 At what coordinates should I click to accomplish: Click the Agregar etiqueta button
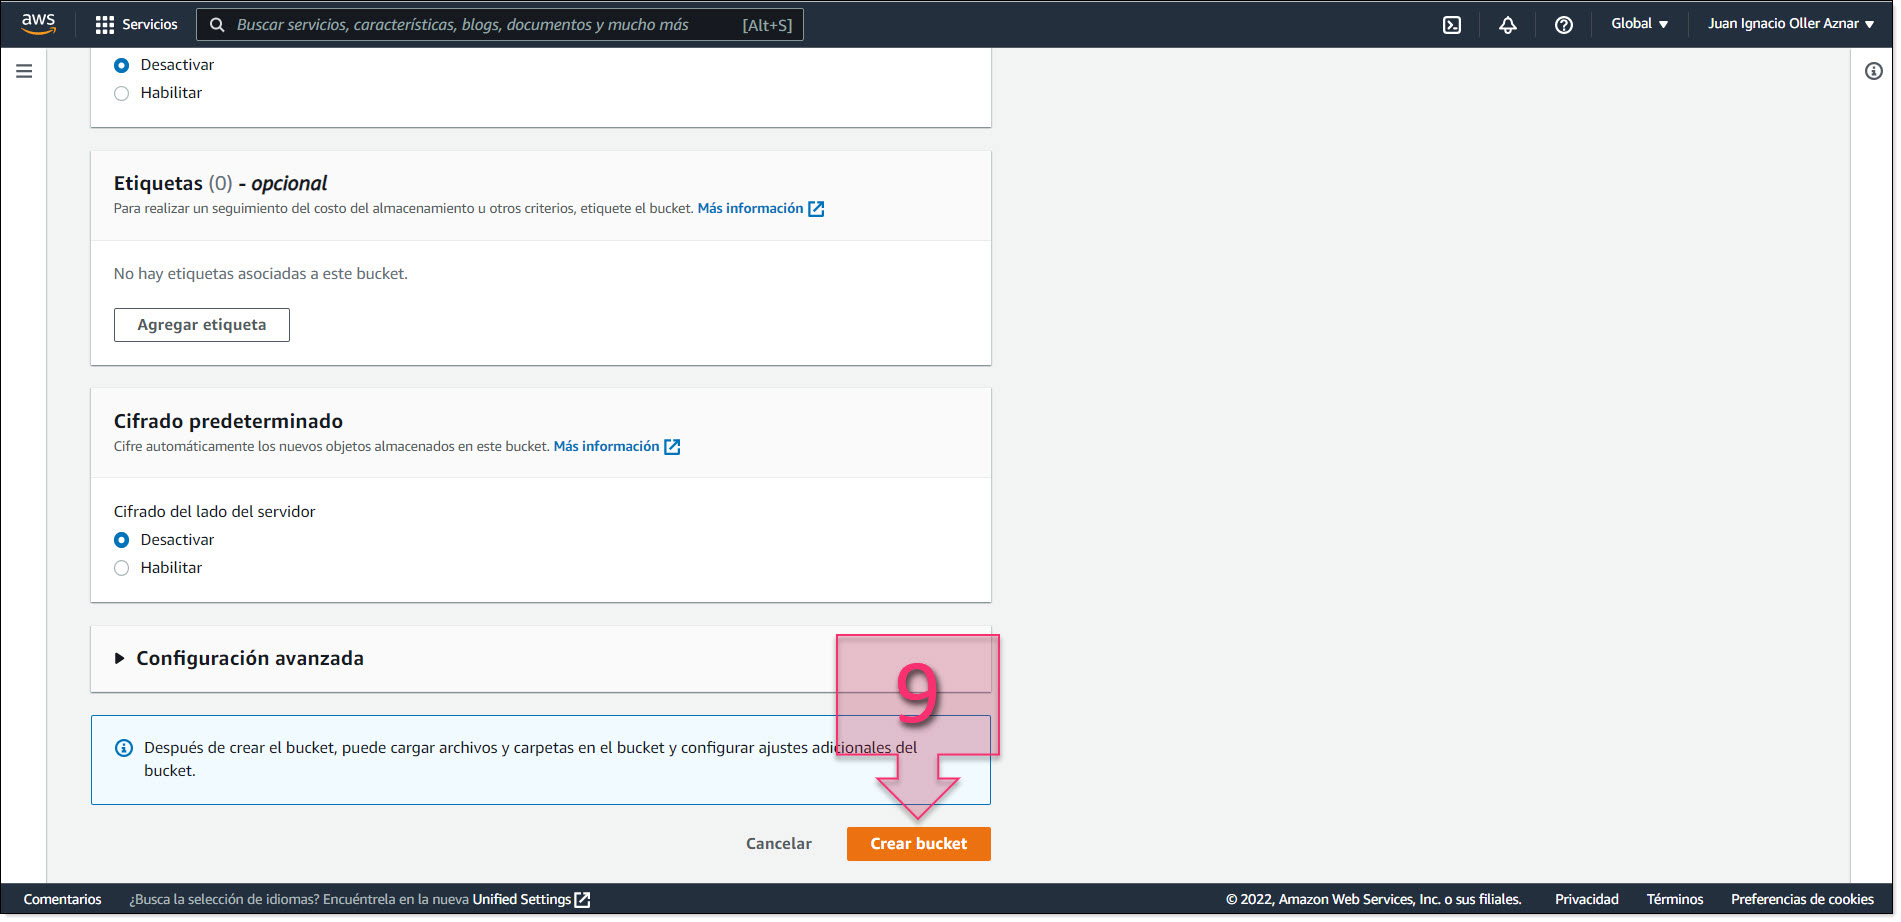[x=201, y=324]
